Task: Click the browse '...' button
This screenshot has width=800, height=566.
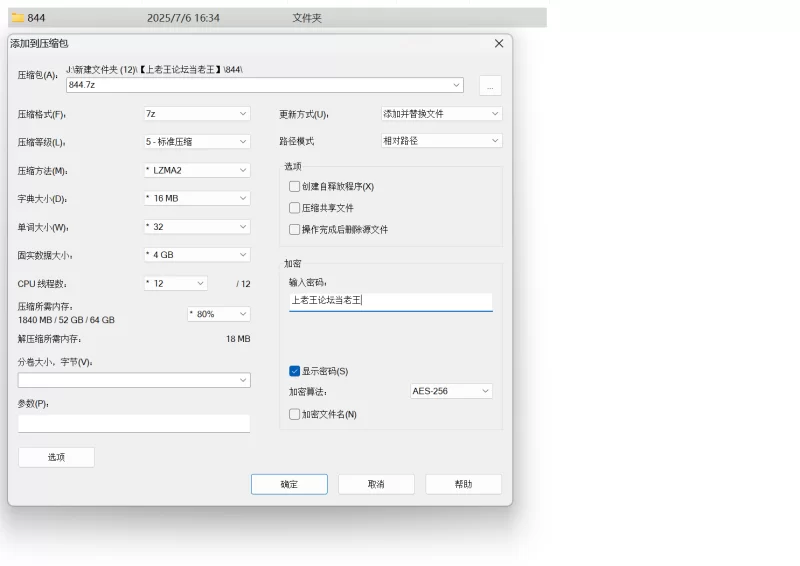Action: pyautogui.click(x=489, y=86)
